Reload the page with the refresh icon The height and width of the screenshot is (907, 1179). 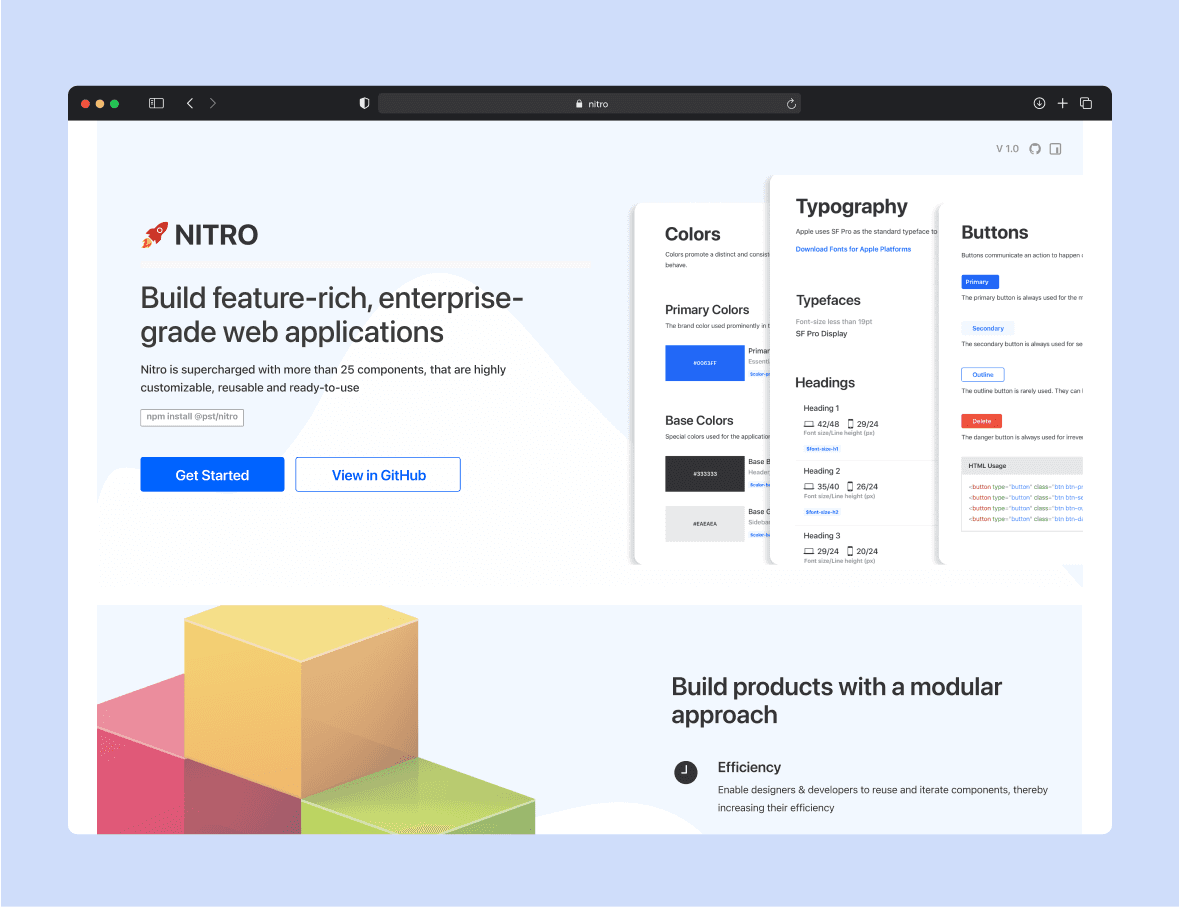[x=791, y=104]
